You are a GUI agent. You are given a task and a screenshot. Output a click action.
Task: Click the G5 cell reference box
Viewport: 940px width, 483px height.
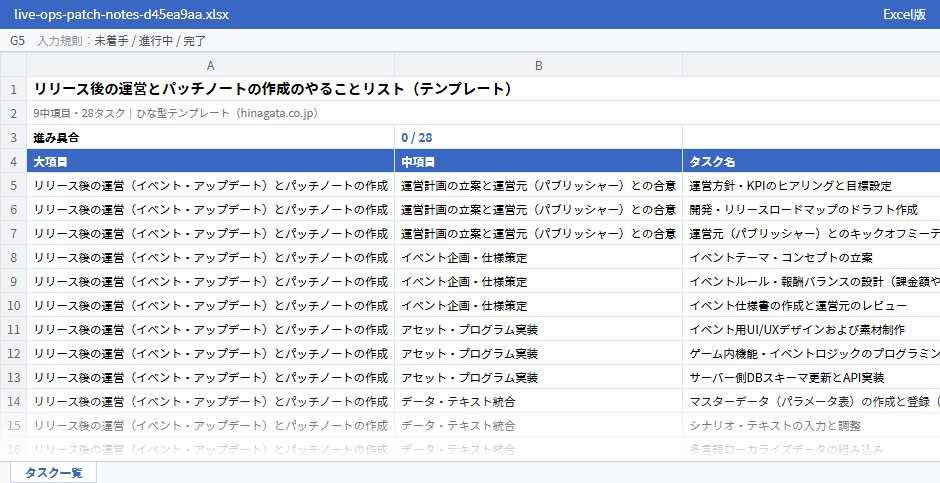17,41
